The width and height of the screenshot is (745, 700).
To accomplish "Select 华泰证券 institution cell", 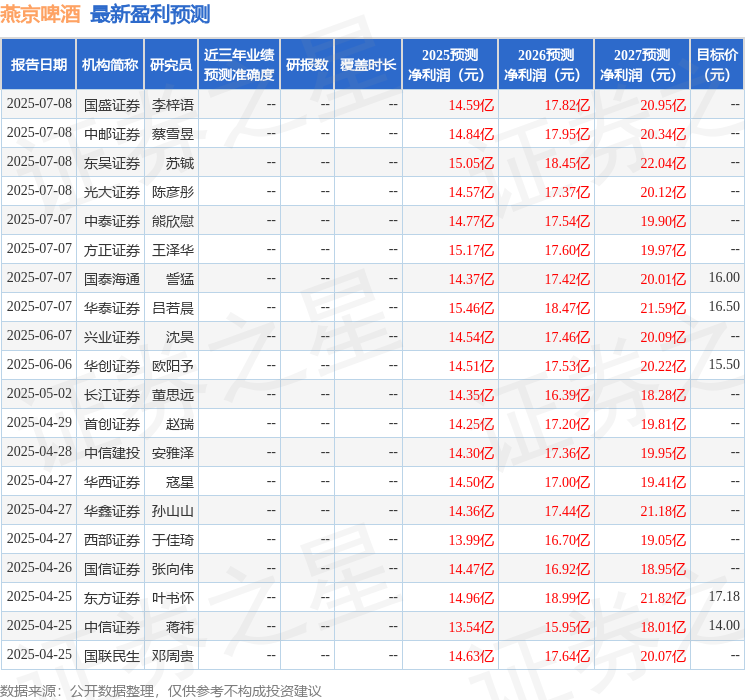I will 112,308.
